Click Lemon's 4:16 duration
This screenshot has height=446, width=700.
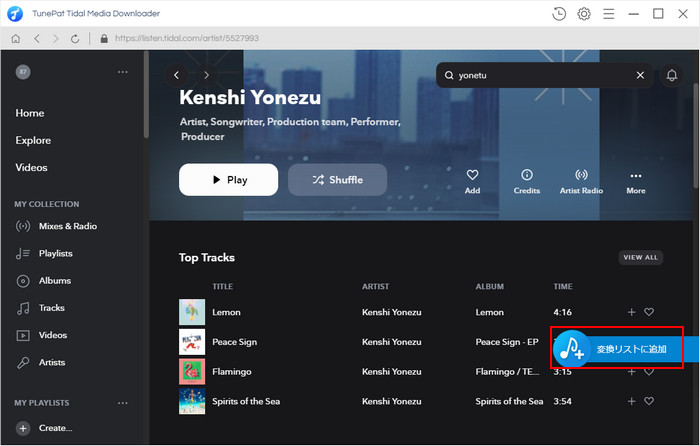(562, 312)
